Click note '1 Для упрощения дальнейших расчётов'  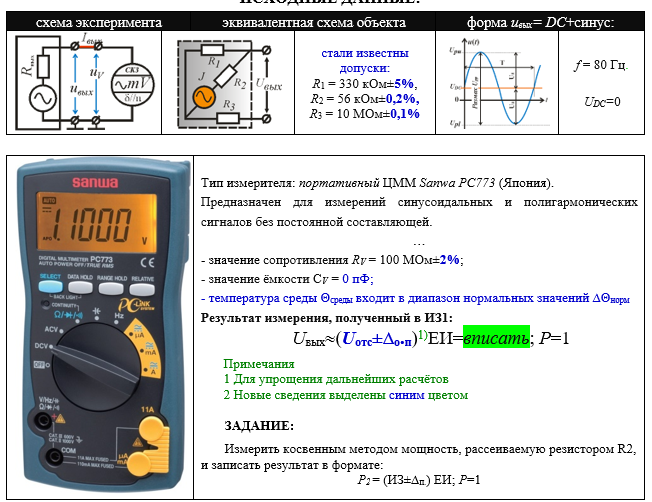[336, 379]
